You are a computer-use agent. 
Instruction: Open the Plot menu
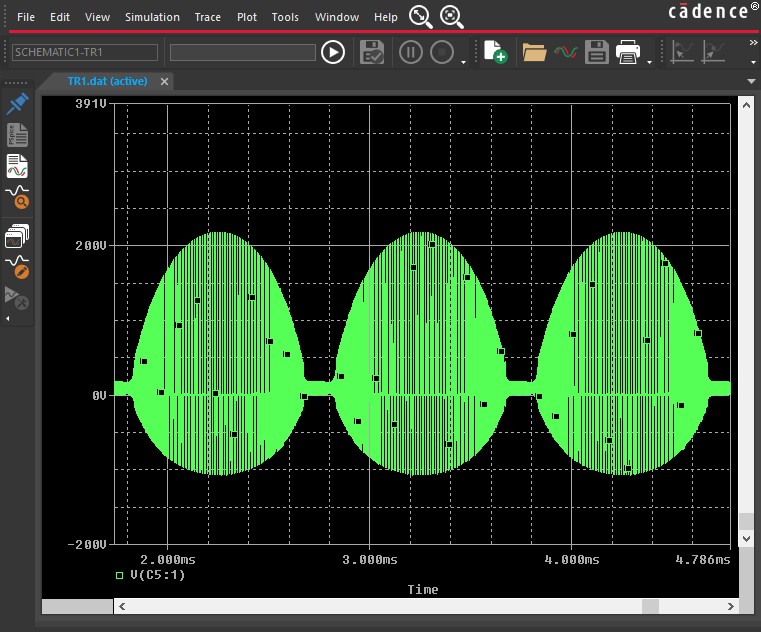247,17
